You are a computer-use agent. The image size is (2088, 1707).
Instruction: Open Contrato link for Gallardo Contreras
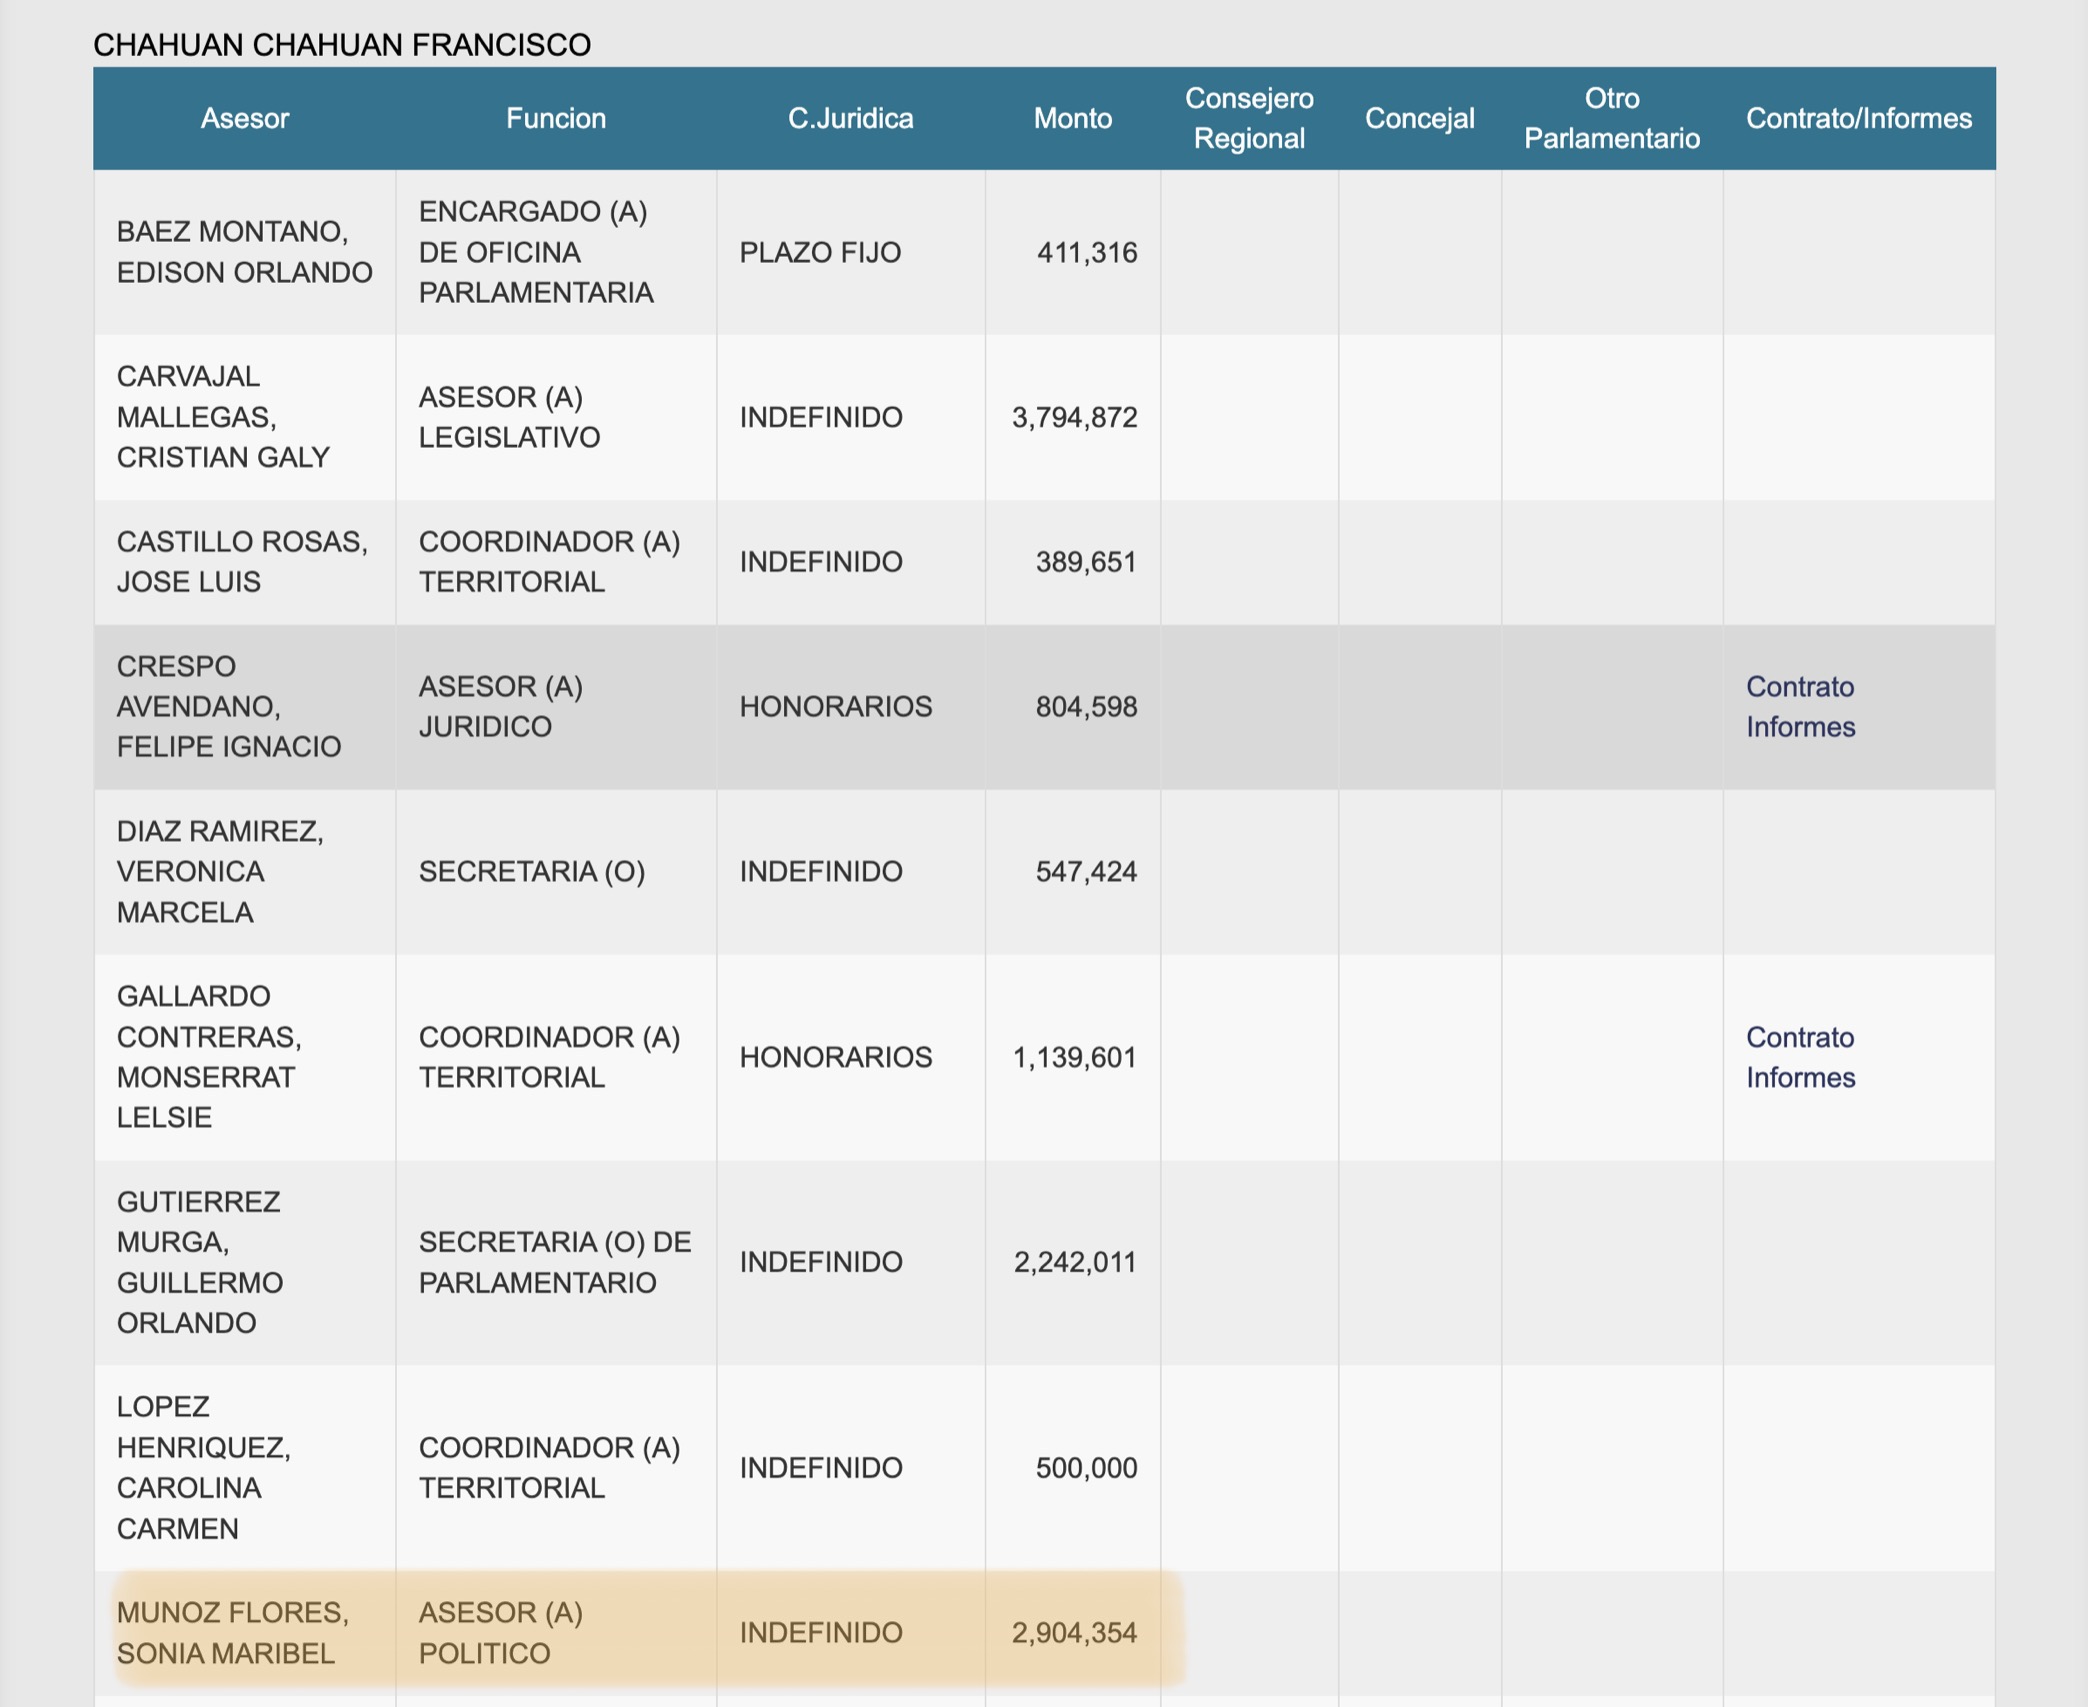pos(1799,1037)
